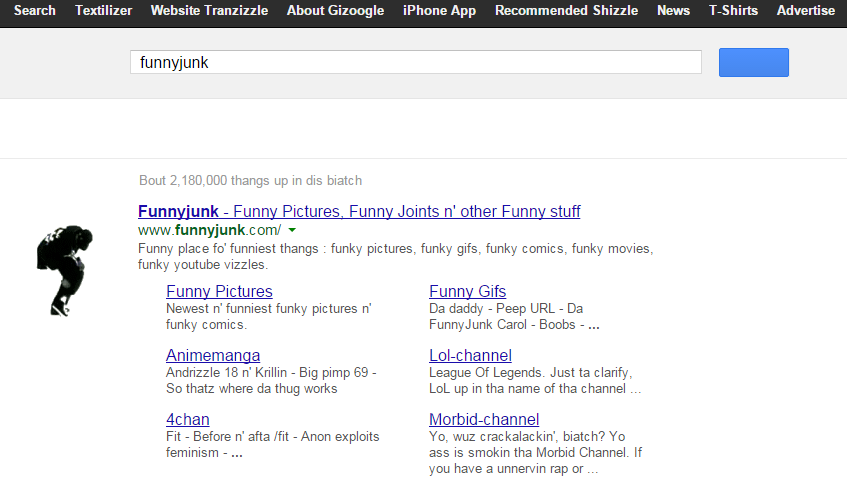Expand green dropdown arrow beside funnyjunk URL

(x=291, y=230)
